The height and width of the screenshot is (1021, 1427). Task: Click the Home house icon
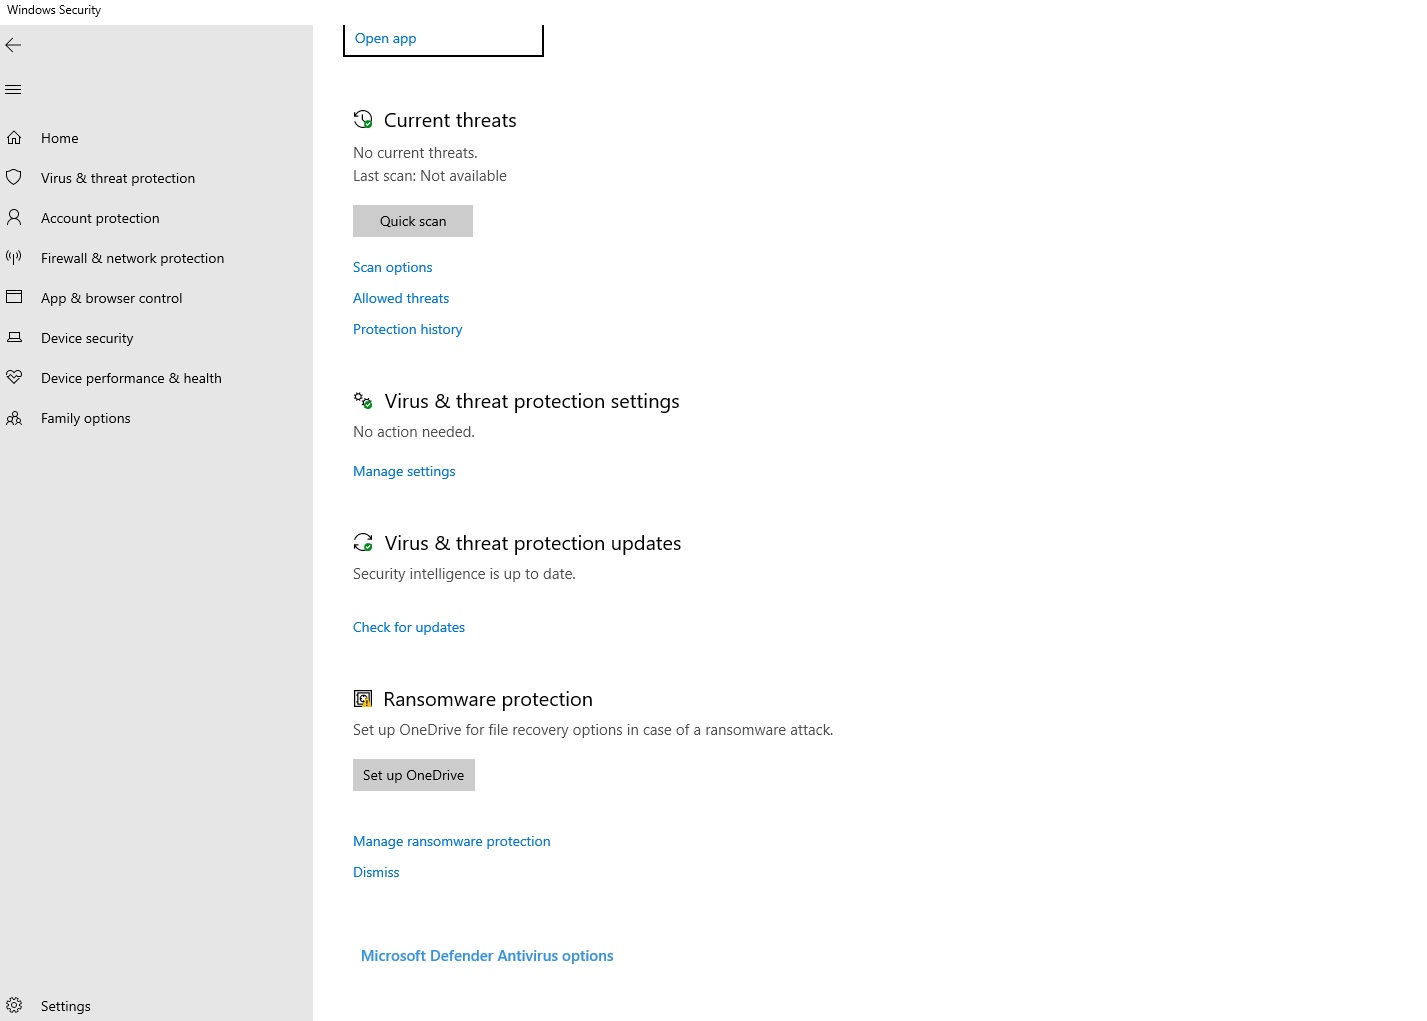click(14, 138)
